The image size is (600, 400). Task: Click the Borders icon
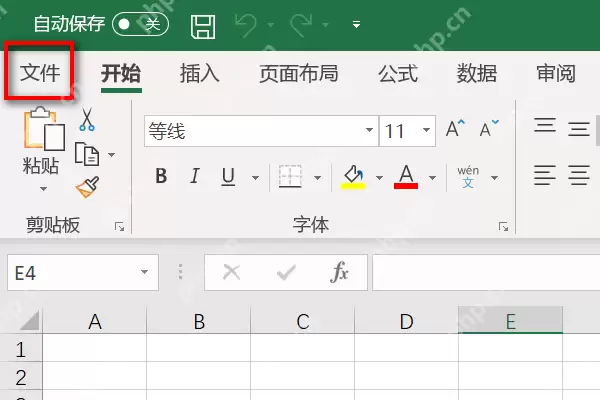[290, 176]
